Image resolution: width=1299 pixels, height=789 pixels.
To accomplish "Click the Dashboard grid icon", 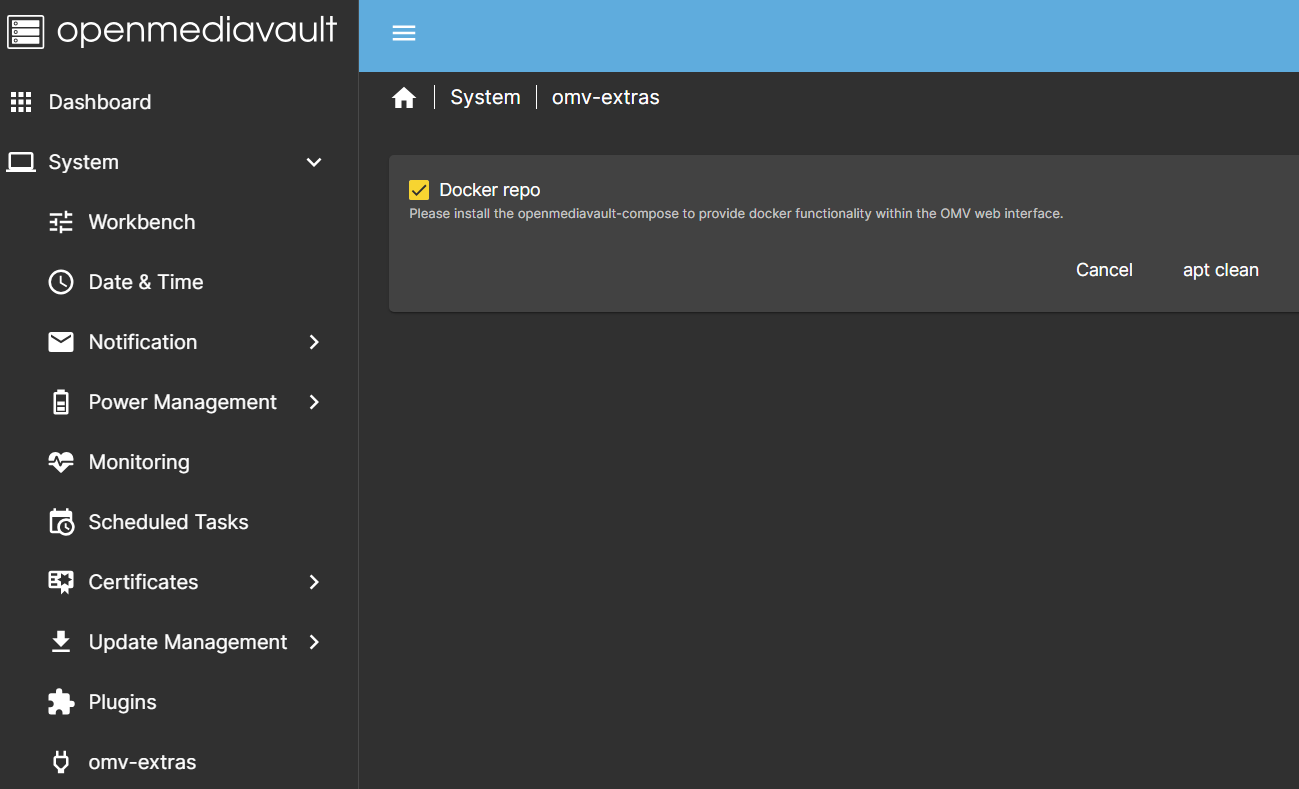I will (21, 102).
